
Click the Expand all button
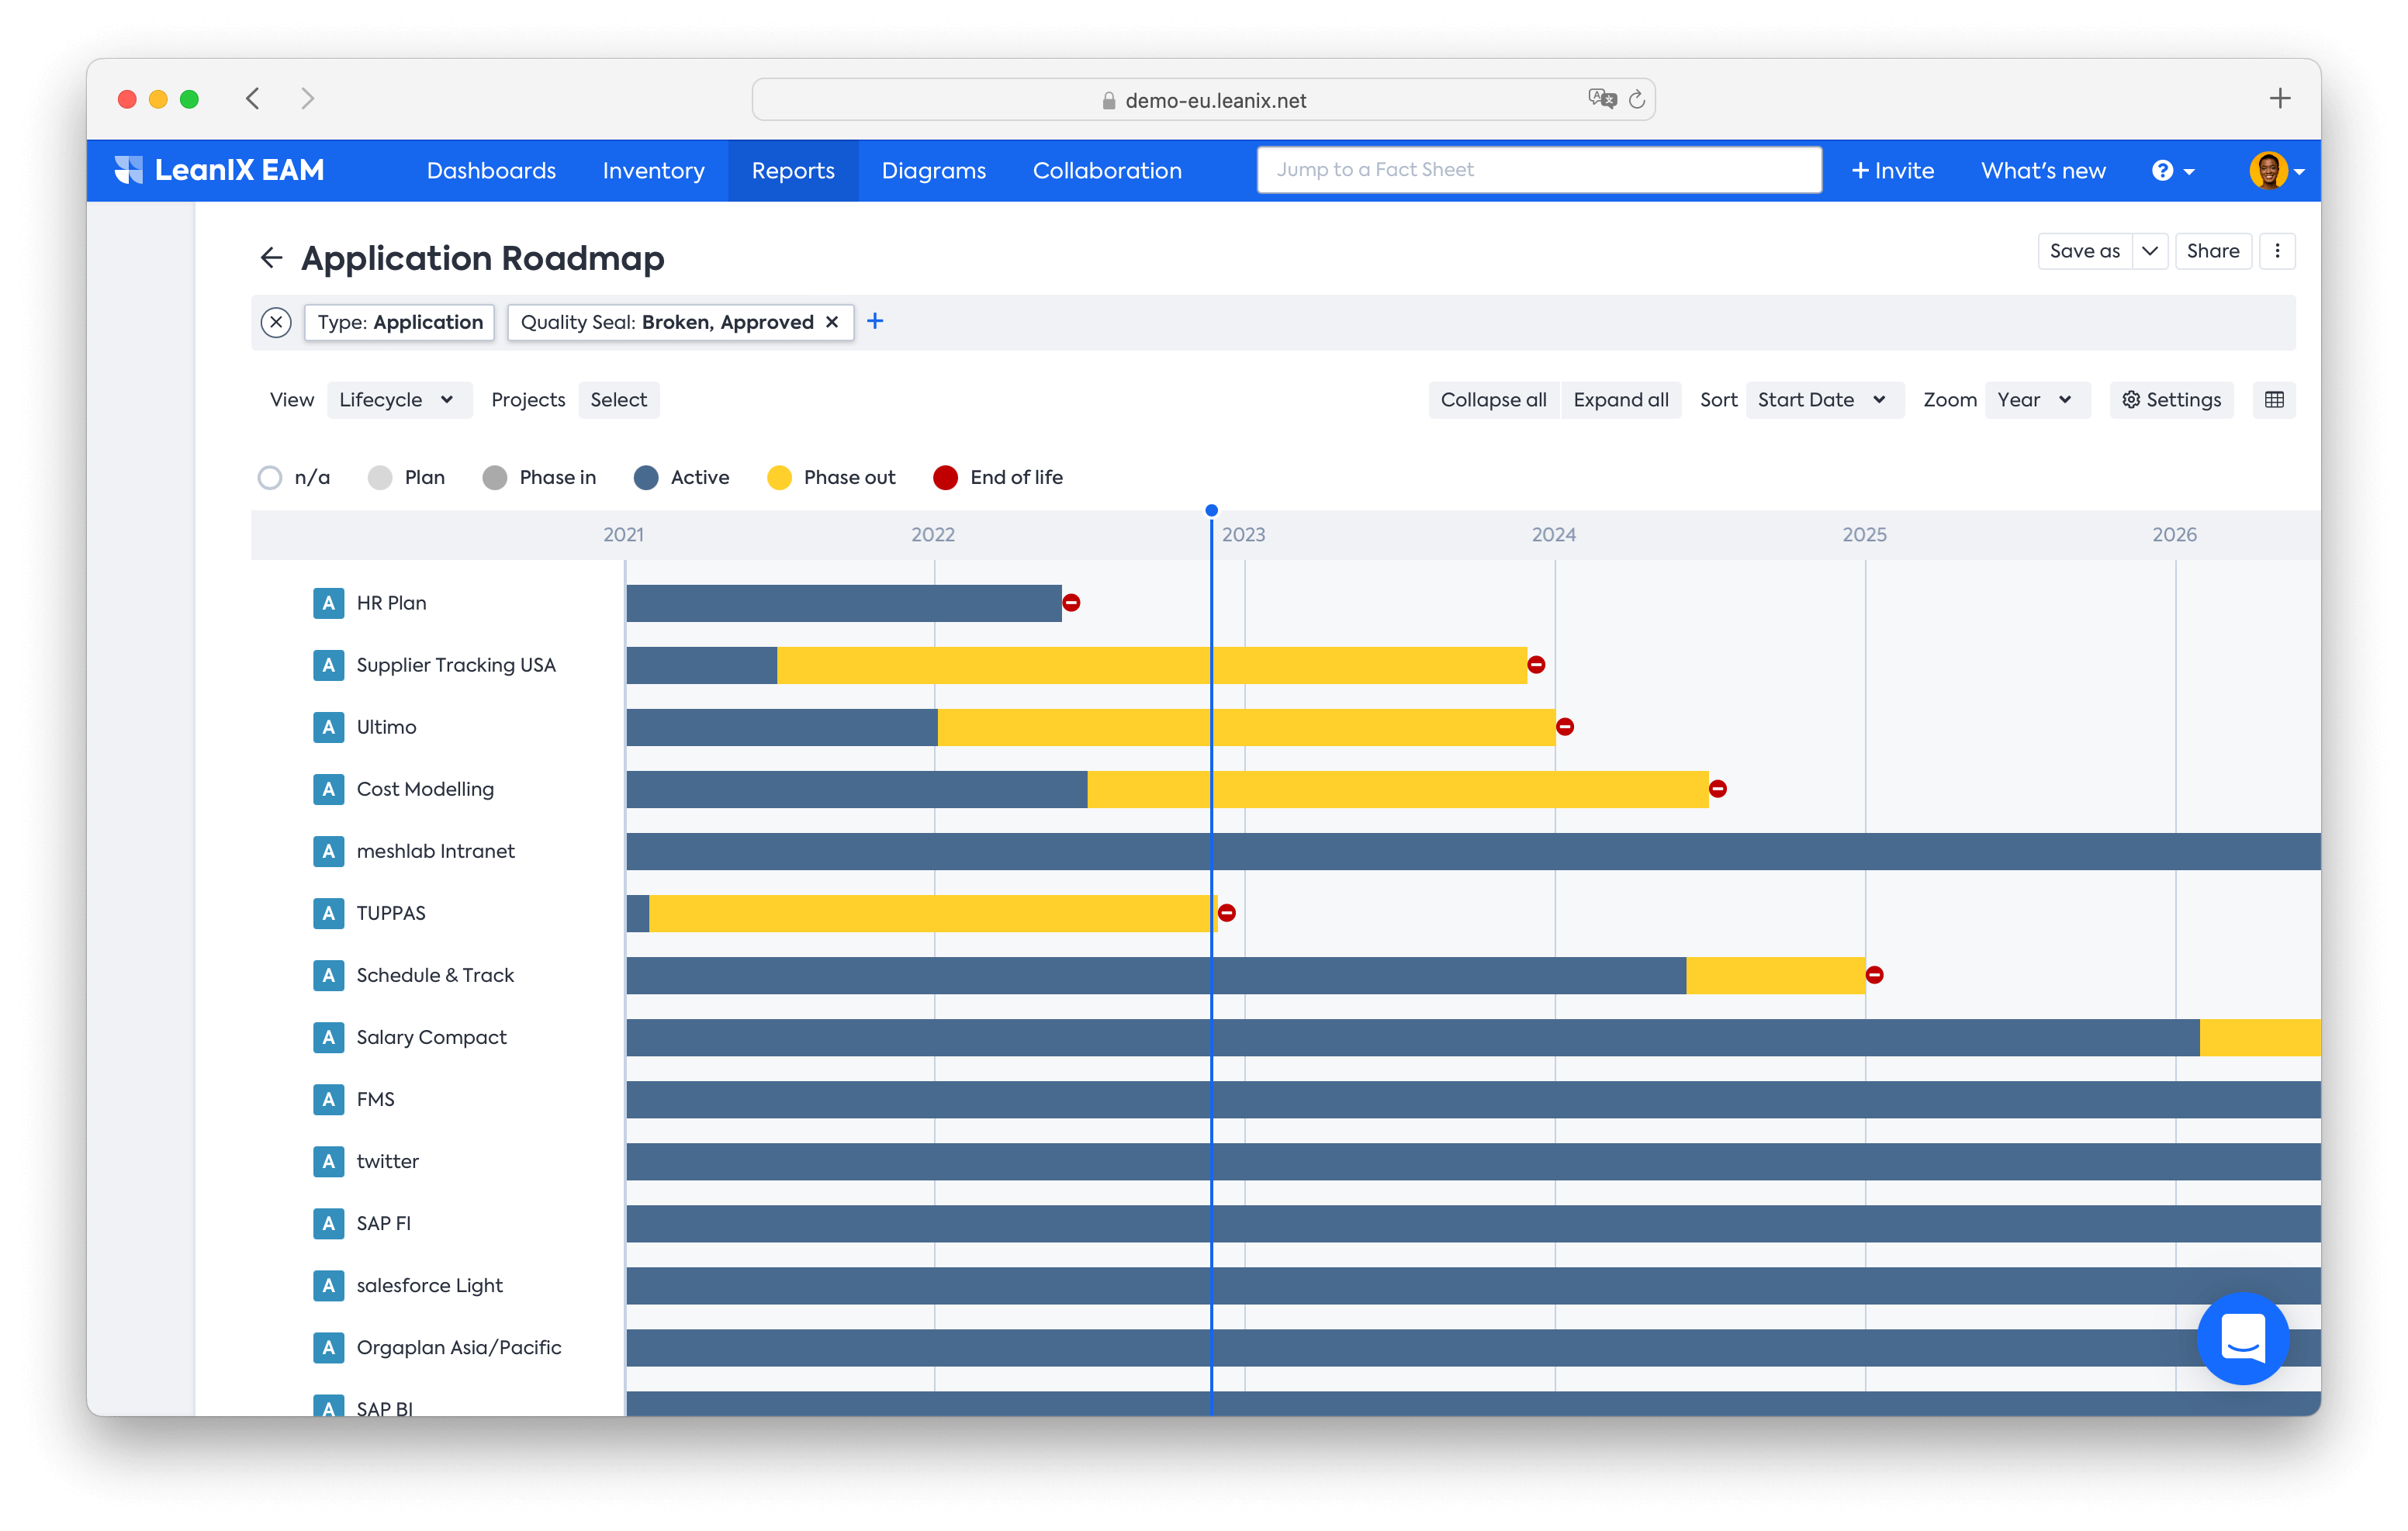coord(1621,400)
